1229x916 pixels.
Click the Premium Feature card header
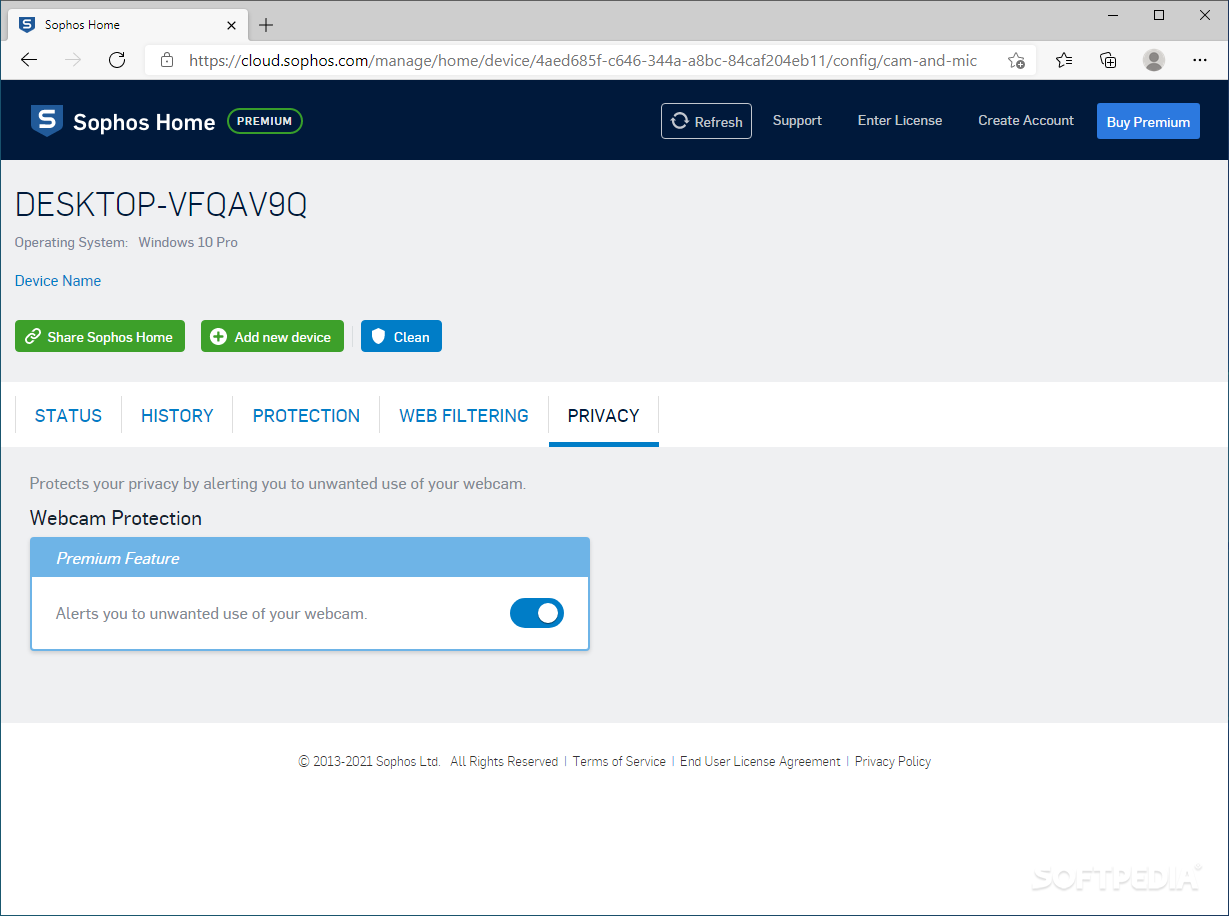tap(310, 558)
